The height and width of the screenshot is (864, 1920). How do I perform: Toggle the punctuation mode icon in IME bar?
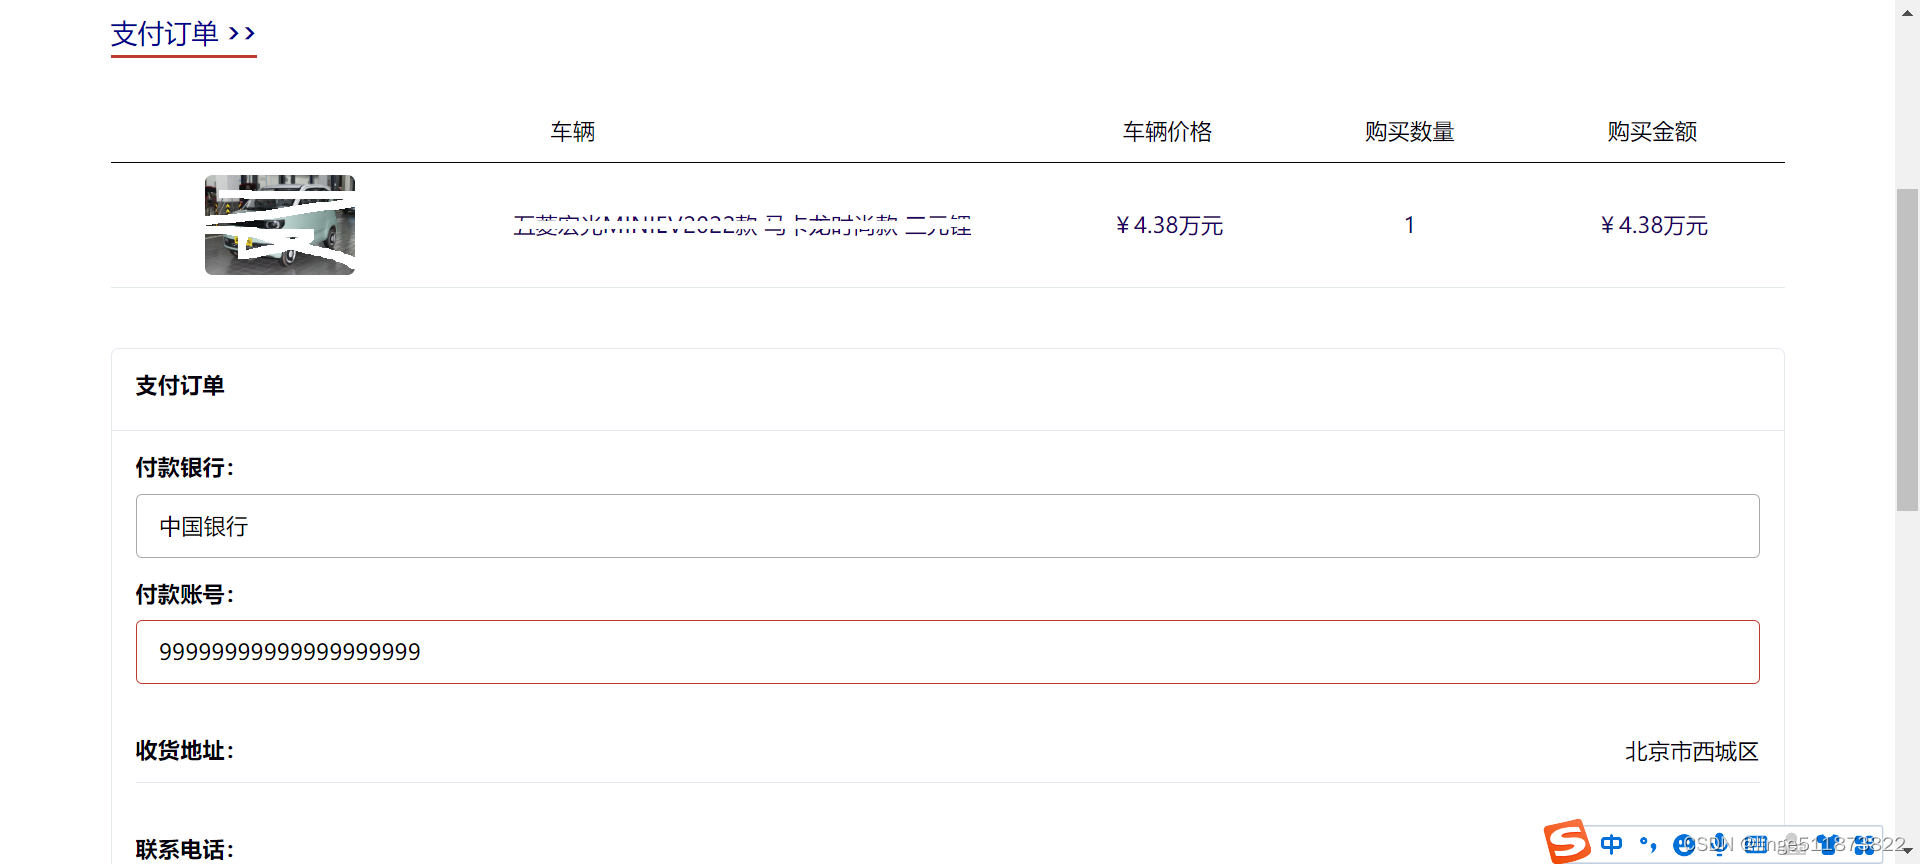tap(1648, 844)
